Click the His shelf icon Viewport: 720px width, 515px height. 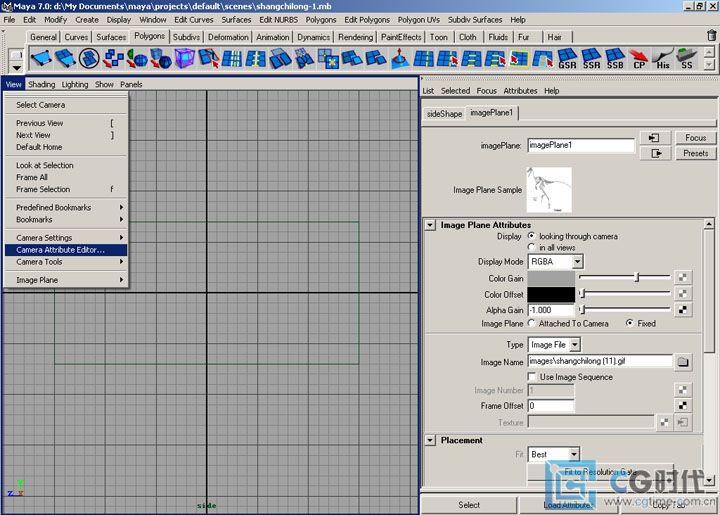click(x=663, y=59)
